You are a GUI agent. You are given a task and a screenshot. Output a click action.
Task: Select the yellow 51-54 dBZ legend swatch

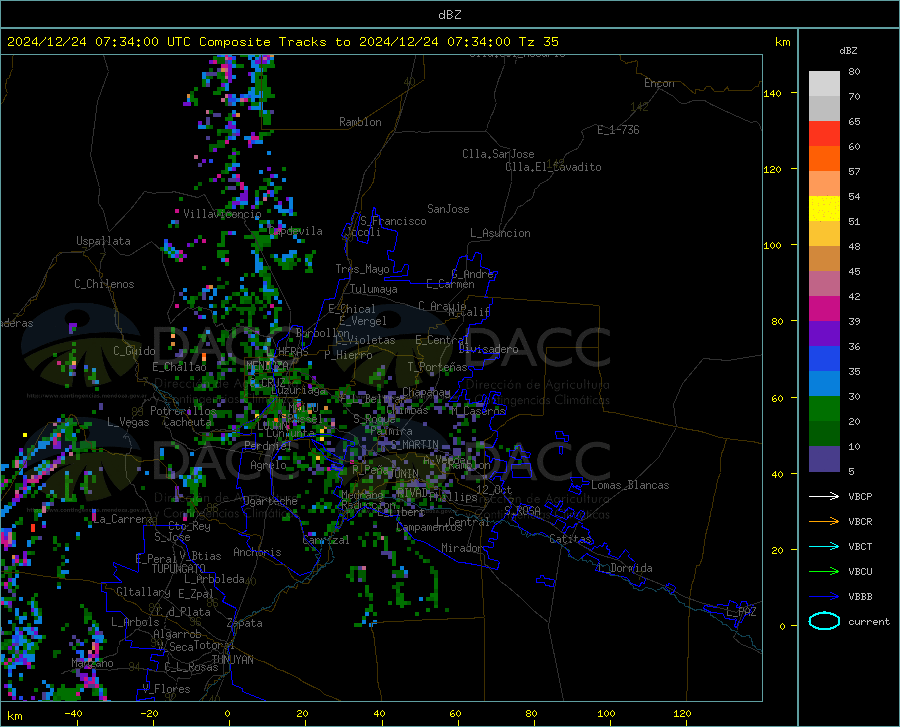[824, 209]
